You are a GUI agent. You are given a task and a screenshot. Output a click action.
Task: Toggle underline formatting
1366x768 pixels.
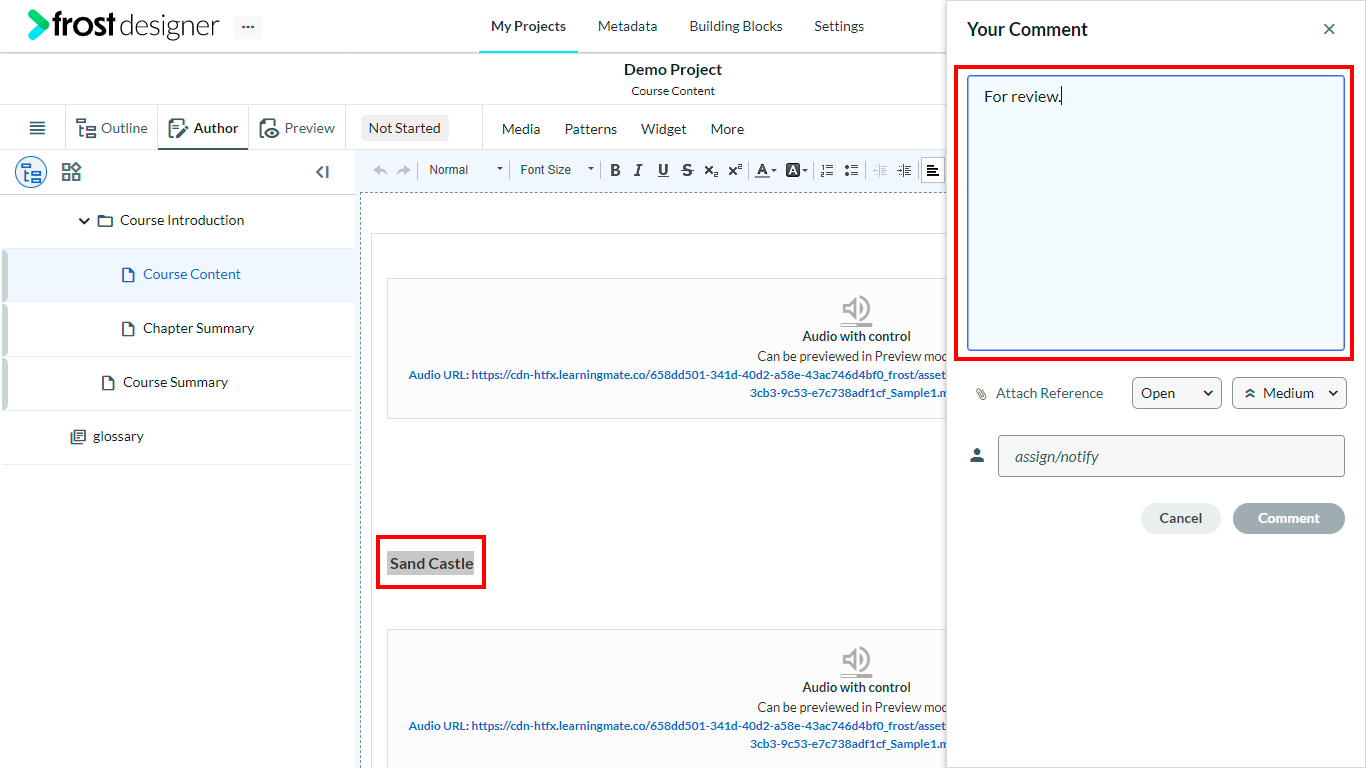663,170
